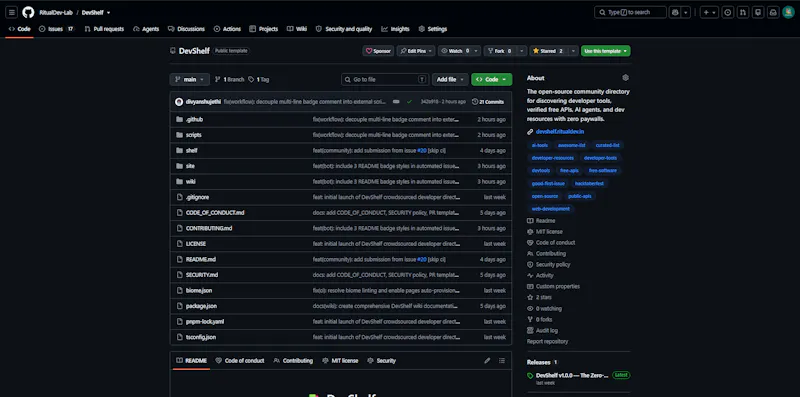Screen dimensions: 800x397
Task: Open notifications inbox icon
Action: pos(773,12)
